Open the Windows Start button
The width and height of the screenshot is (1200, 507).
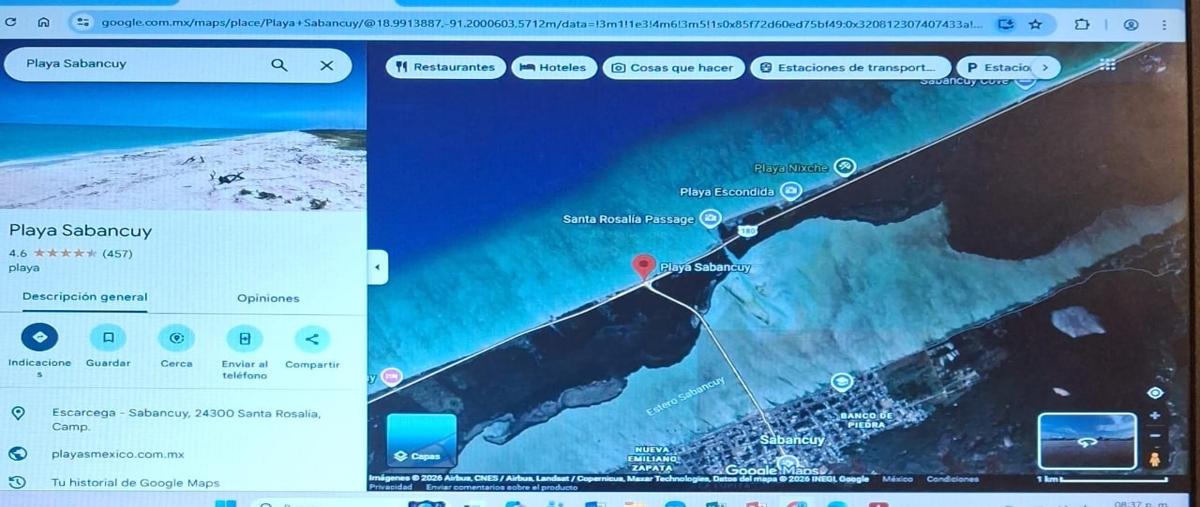[x=225, y=503]
